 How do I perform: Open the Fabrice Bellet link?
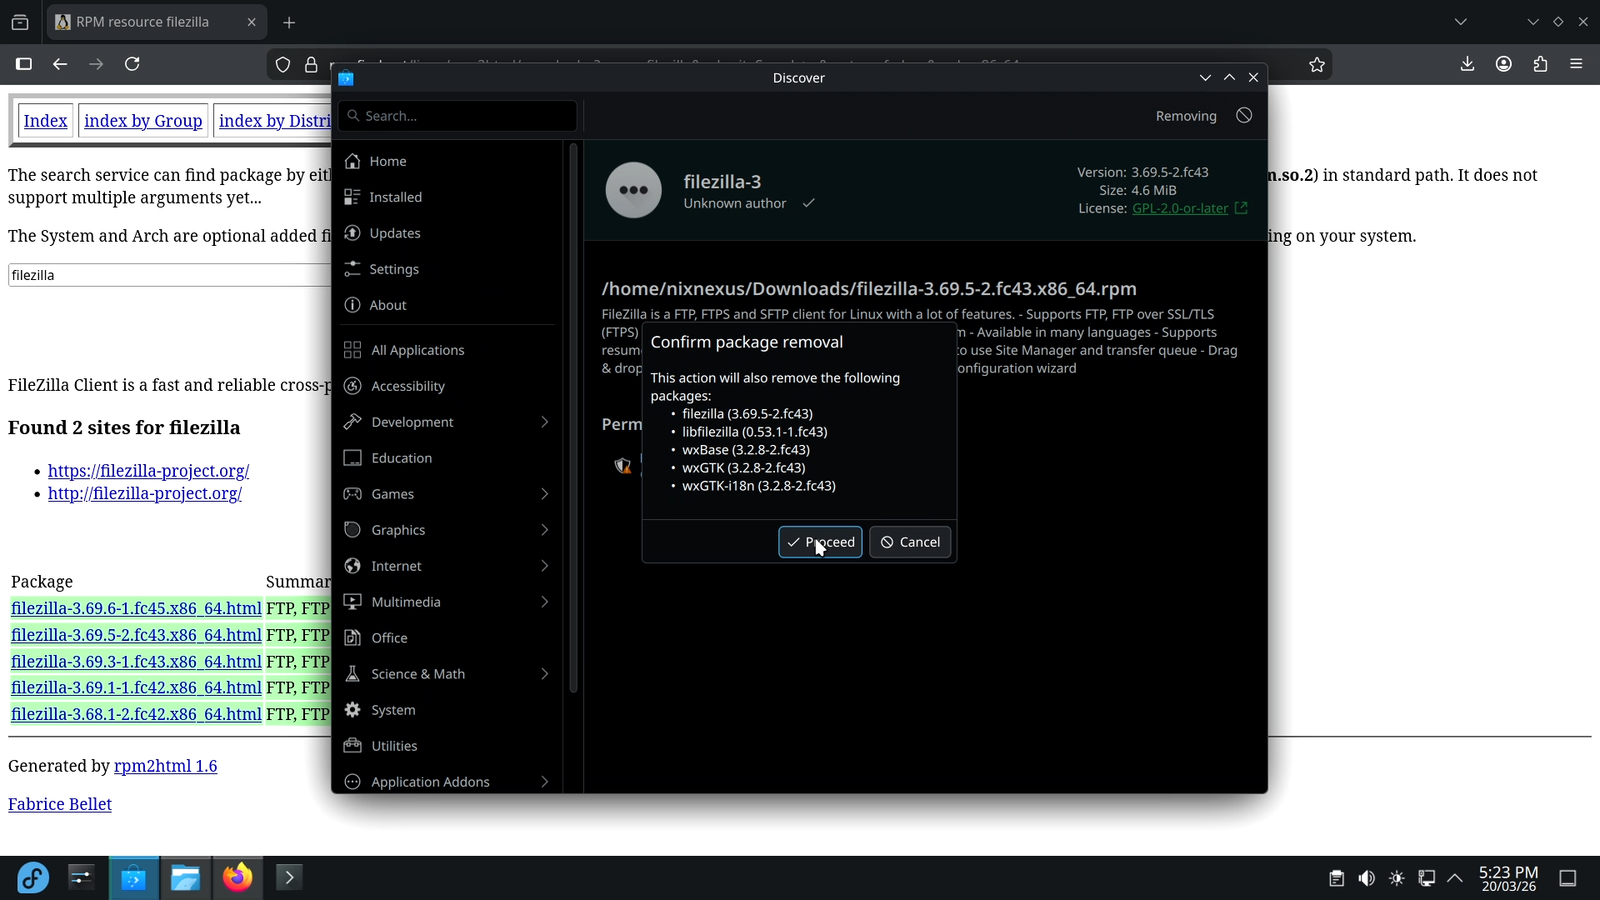click(x=60, y=804)
